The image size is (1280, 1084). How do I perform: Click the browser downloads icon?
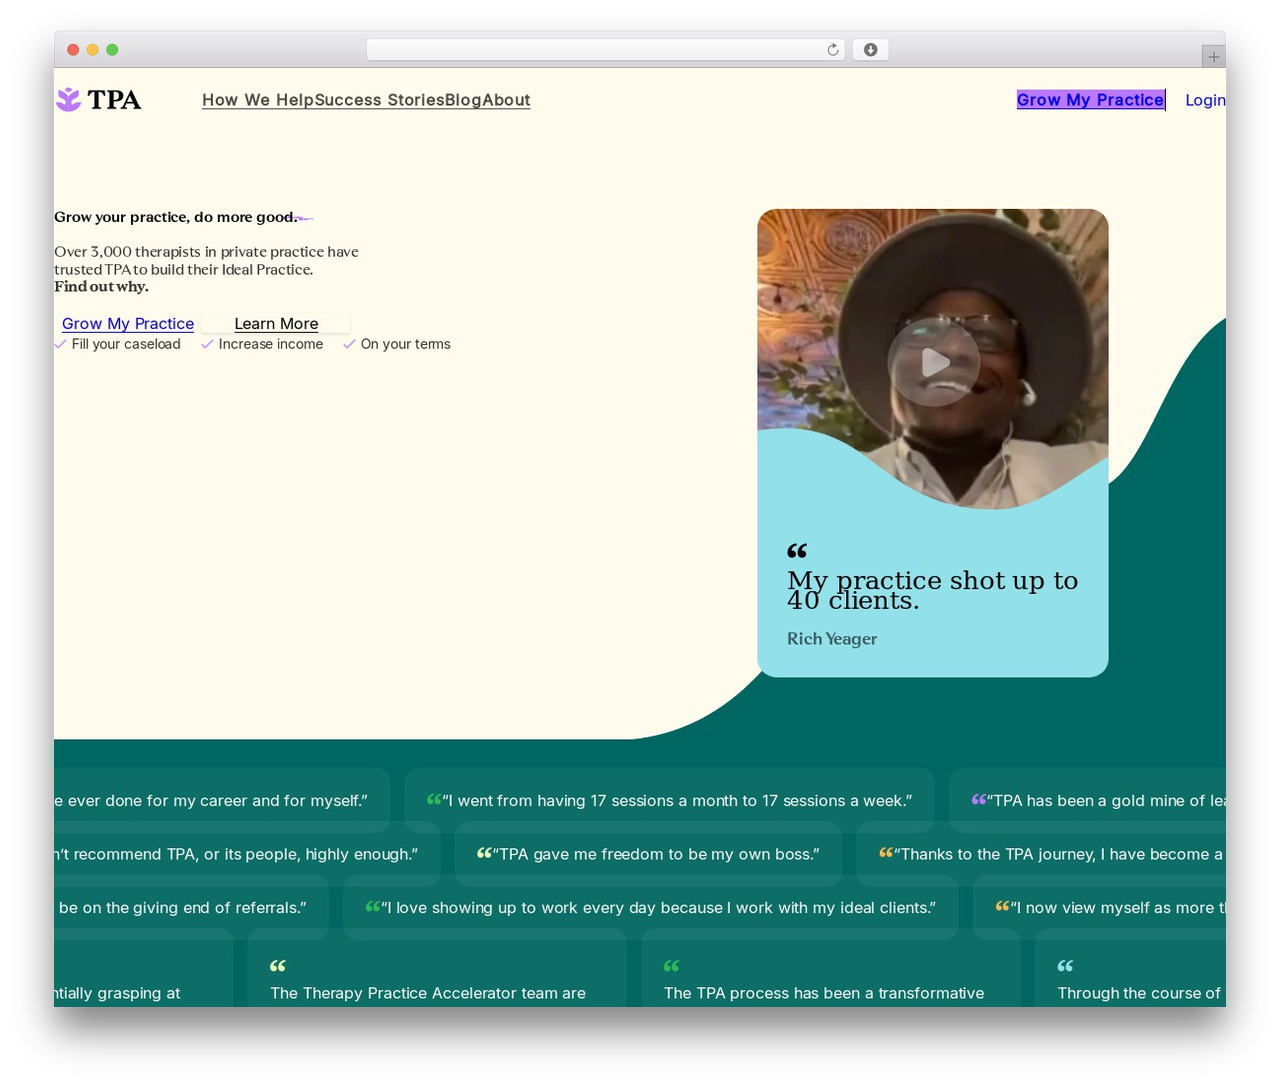tap(871, 50)
